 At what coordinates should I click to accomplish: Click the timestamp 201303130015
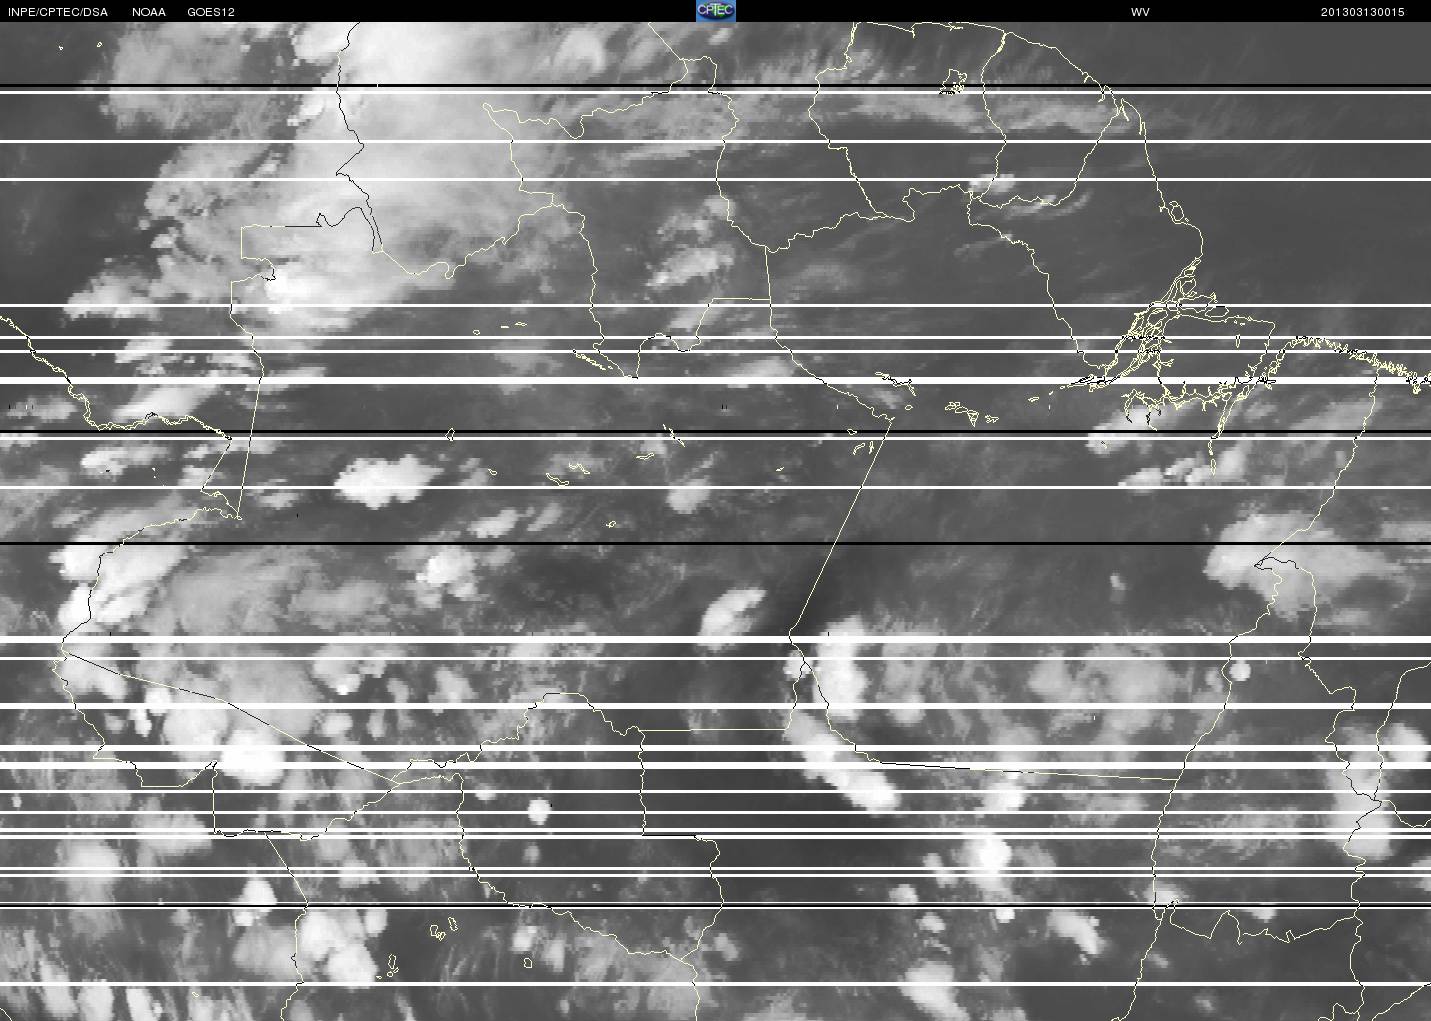(1362, 12)
